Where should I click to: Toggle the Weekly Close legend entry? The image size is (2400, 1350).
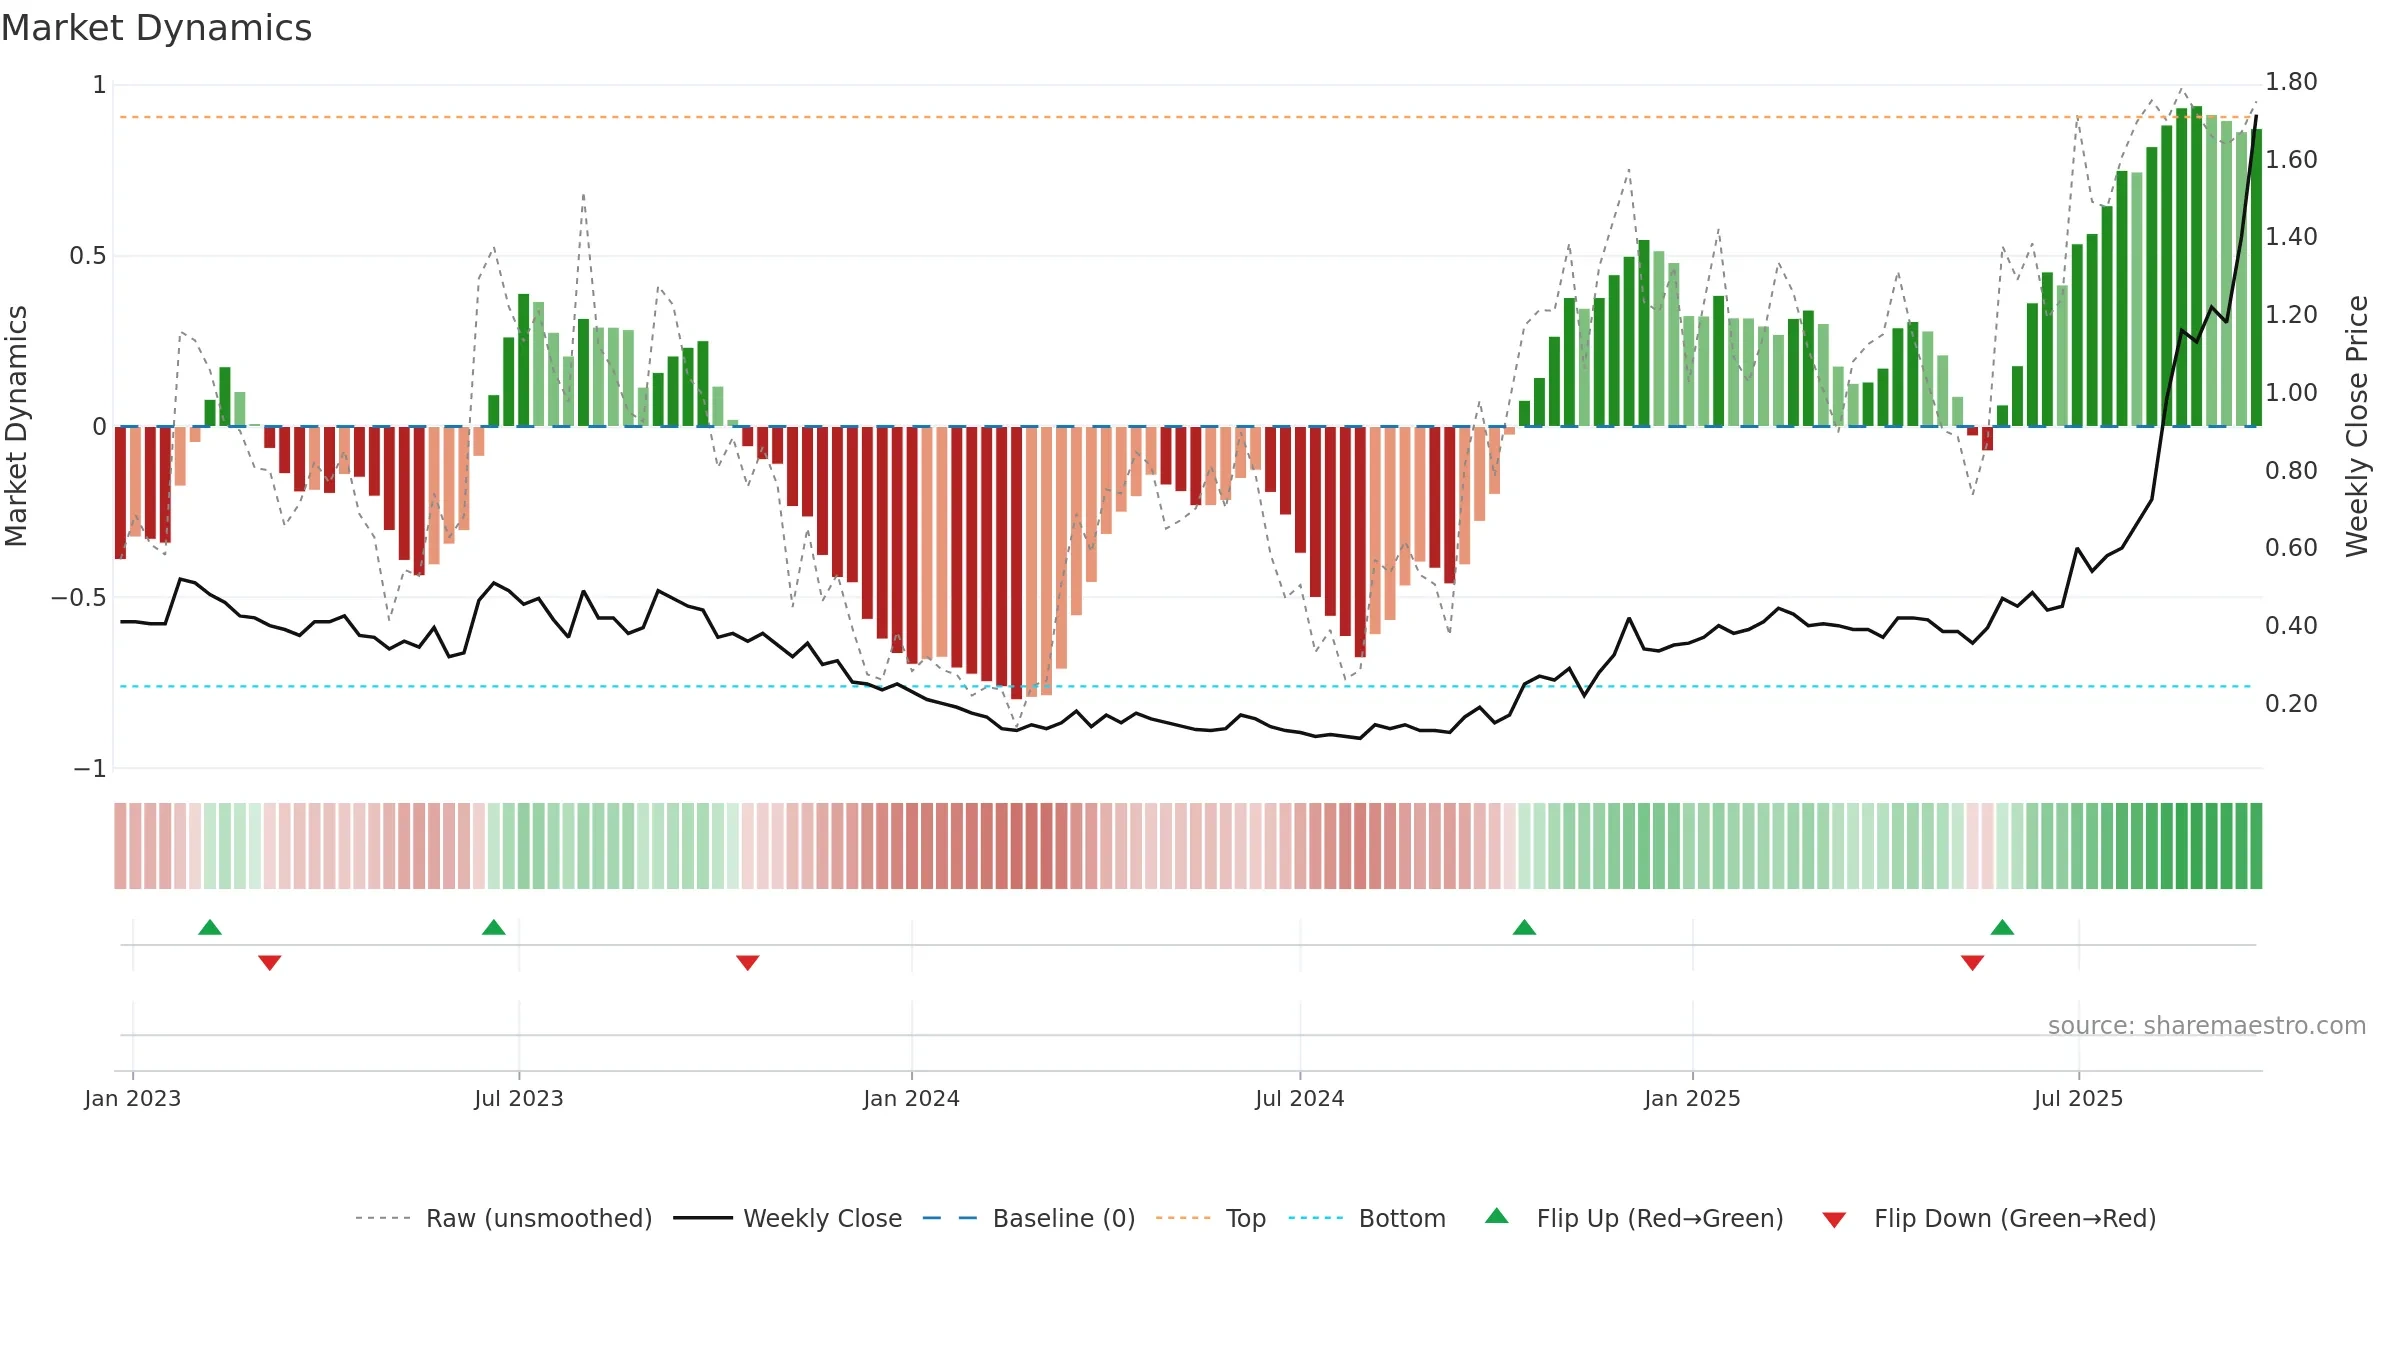[x=788, y=1218]
